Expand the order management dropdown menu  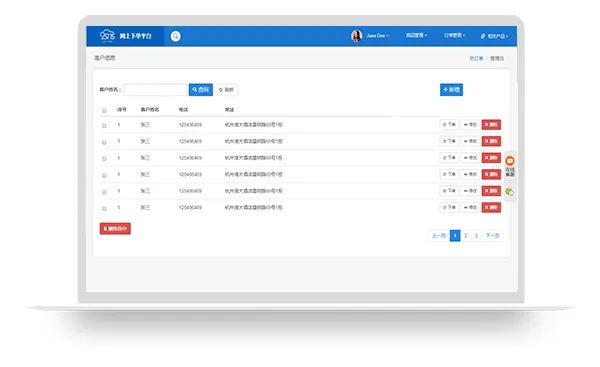tap(455, 35)
